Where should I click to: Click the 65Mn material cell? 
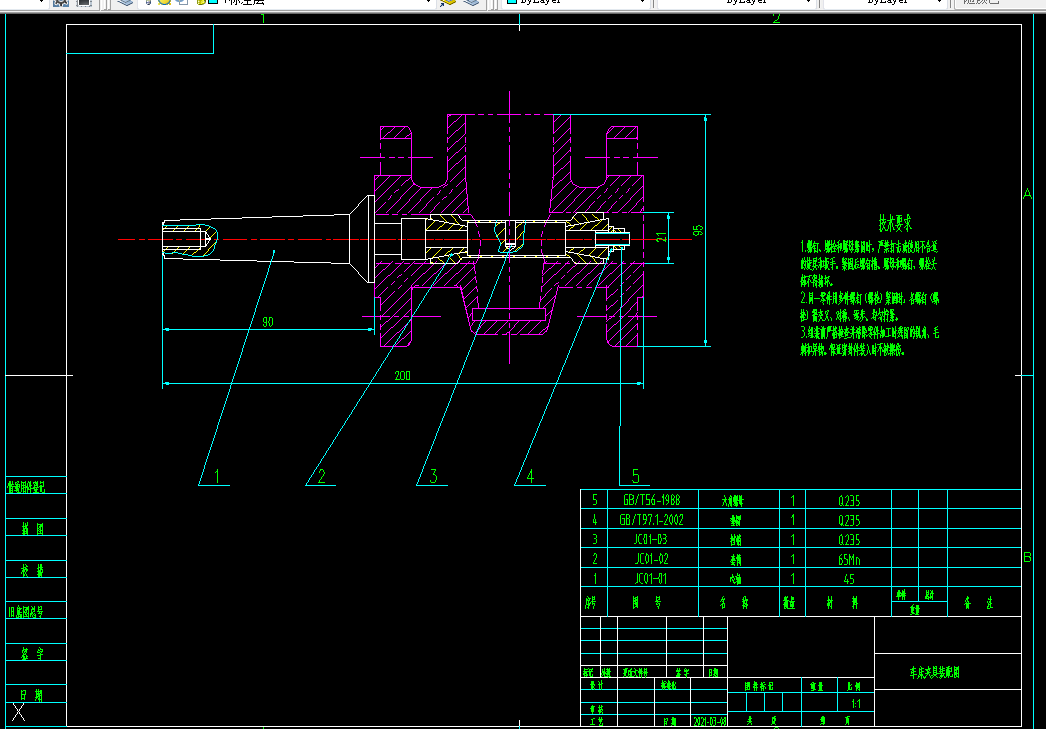(x=849, y=560)
